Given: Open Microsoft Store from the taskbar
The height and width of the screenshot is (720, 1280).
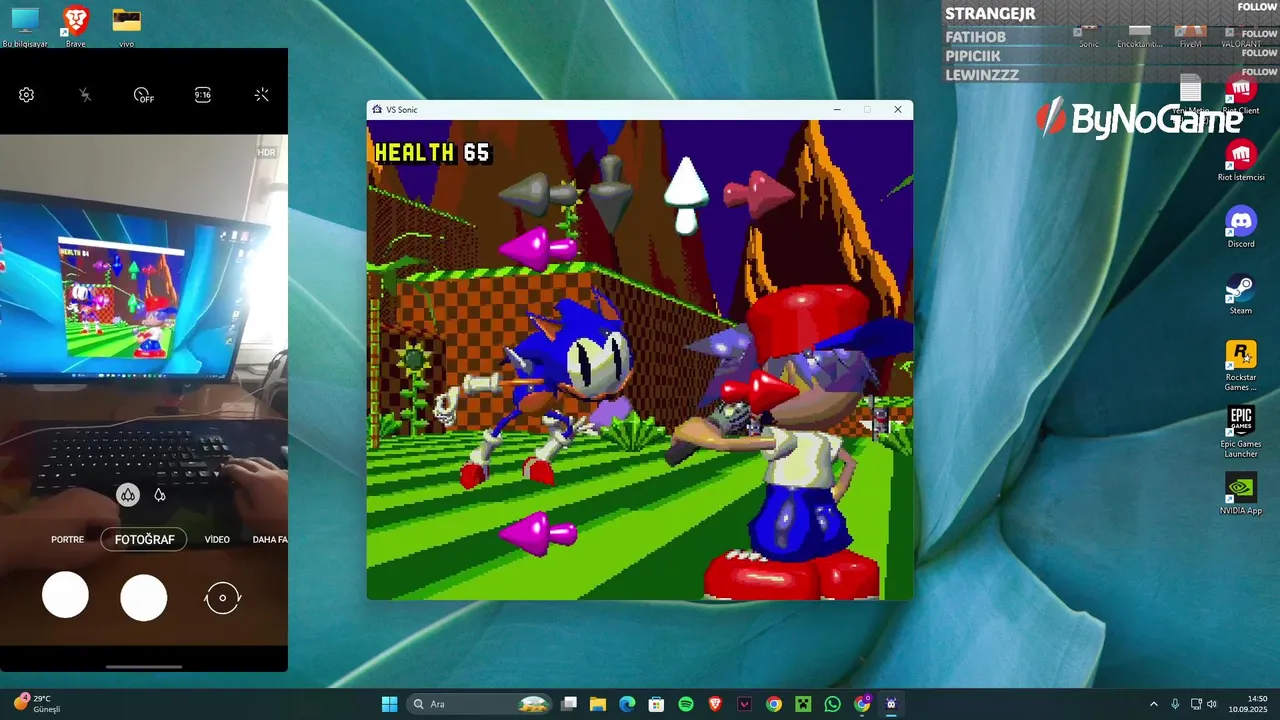Looking at the screenshot, I should pos(656,704).
